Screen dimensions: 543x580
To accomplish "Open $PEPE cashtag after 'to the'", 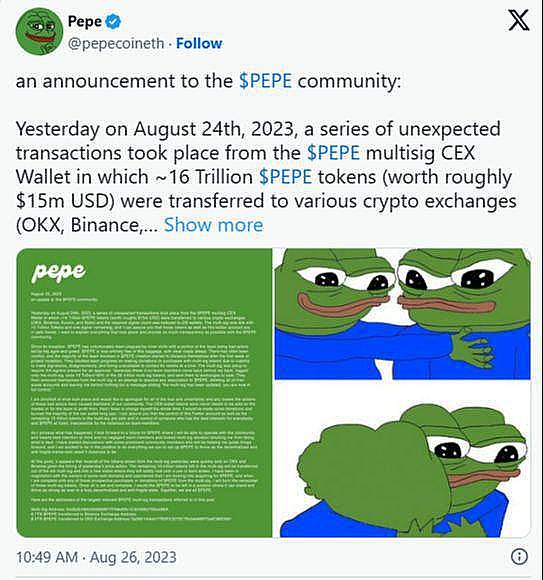I will (x=266, y=81).
